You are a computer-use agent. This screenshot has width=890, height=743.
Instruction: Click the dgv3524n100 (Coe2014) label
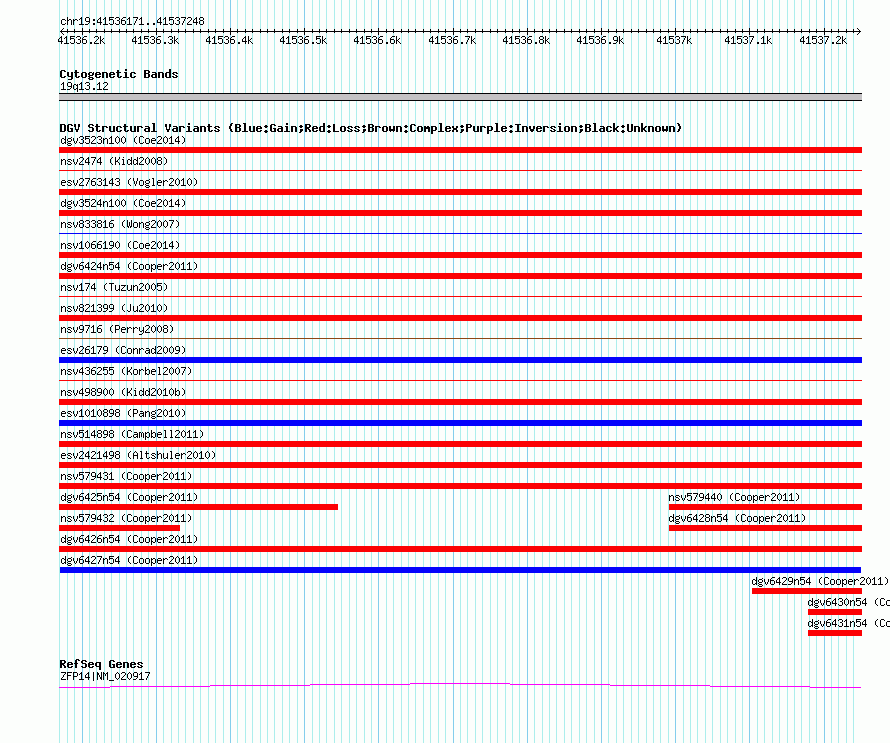pos(123,203)
